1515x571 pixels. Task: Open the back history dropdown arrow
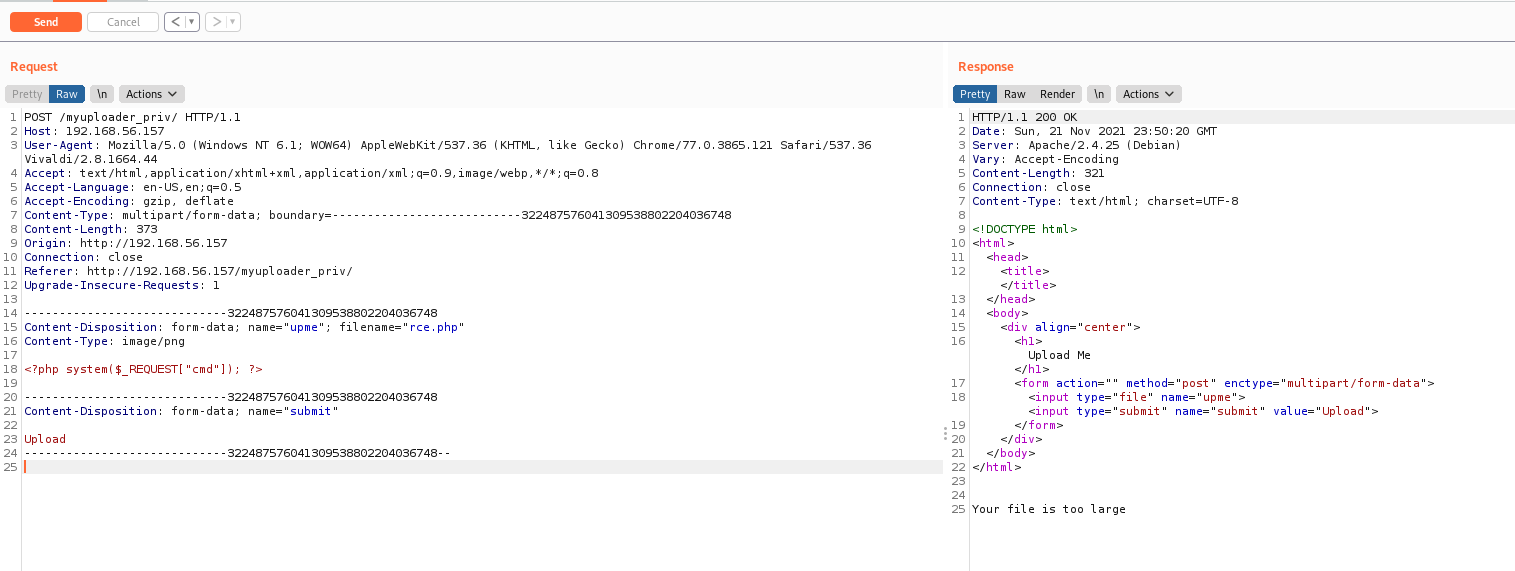point(192,22)
